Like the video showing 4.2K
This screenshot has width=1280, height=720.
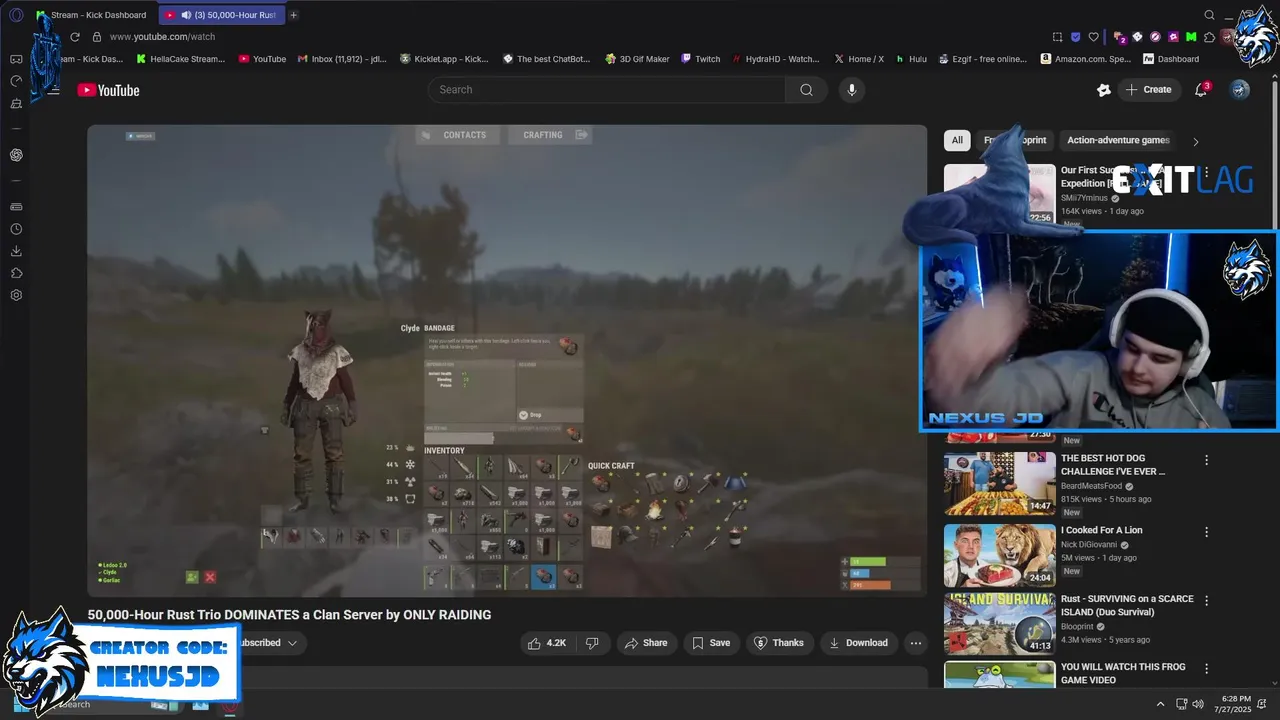click(548, 643)
